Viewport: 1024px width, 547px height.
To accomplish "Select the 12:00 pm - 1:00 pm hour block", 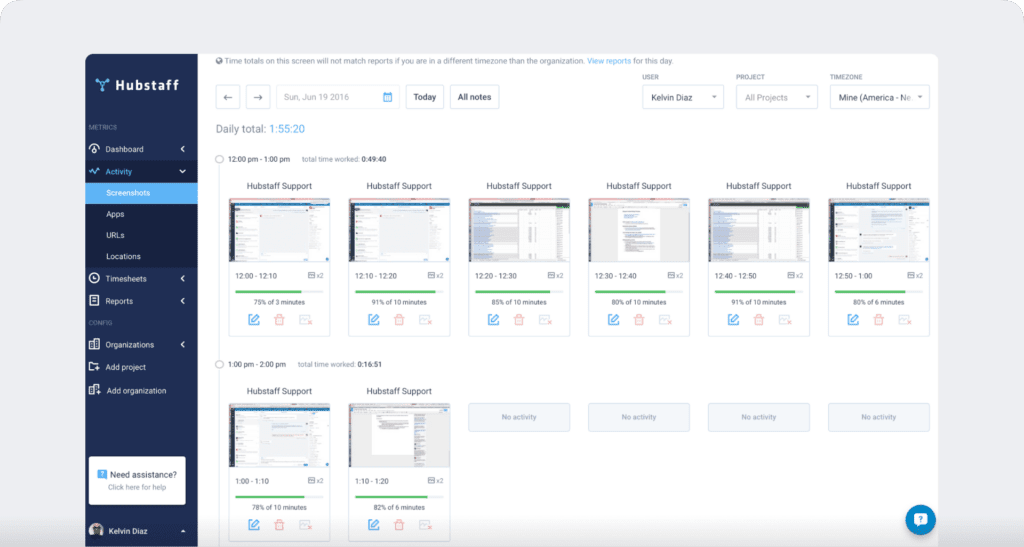I will [x=219, y=159].
